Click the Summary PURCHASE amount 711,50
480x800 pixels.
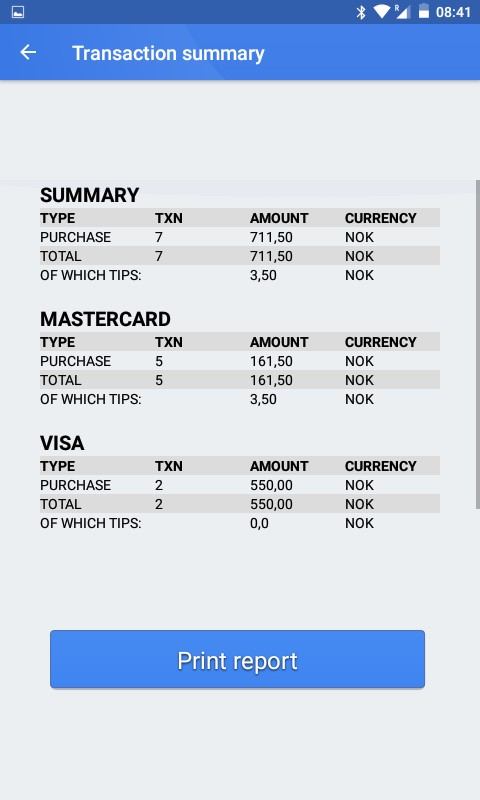pyautogui.click(x=271, y=237)
